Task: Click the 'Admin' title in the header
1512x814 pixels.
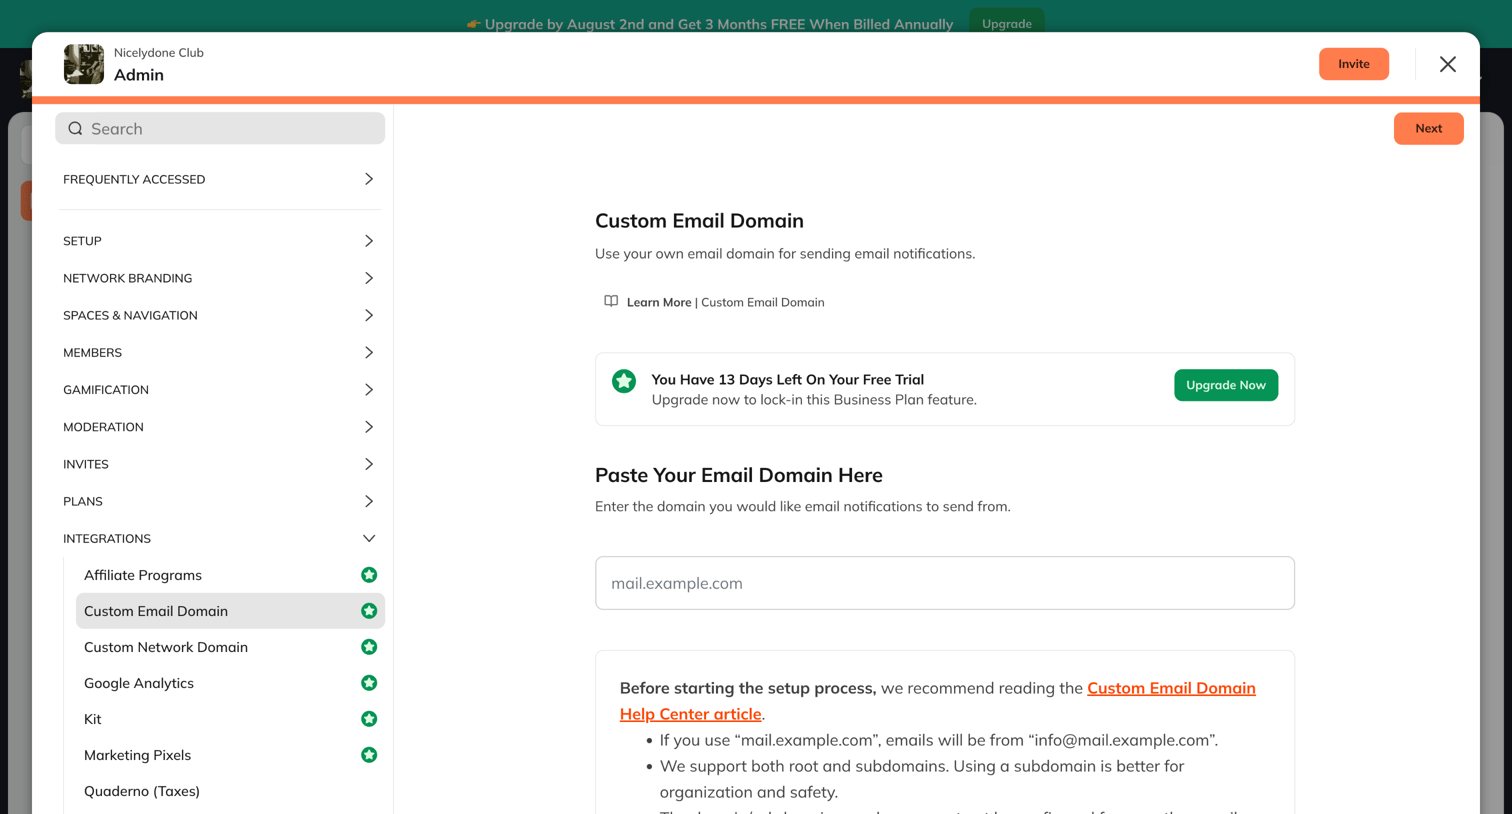Action: (139, 75)
